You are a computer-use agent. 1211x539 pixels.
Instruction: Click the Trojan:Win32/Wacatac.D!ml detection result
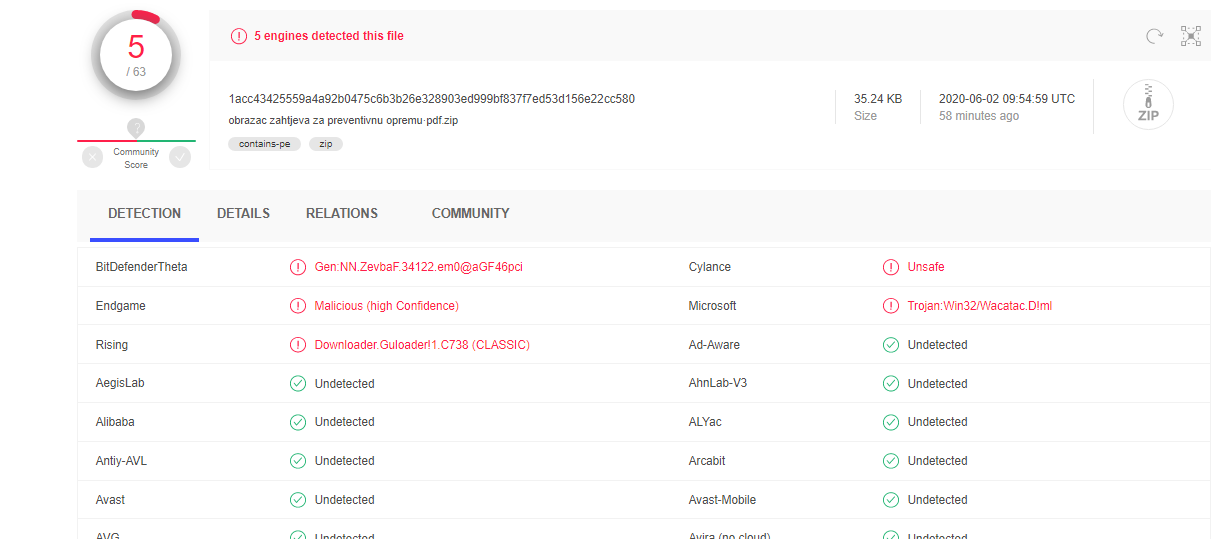[979, 306]
